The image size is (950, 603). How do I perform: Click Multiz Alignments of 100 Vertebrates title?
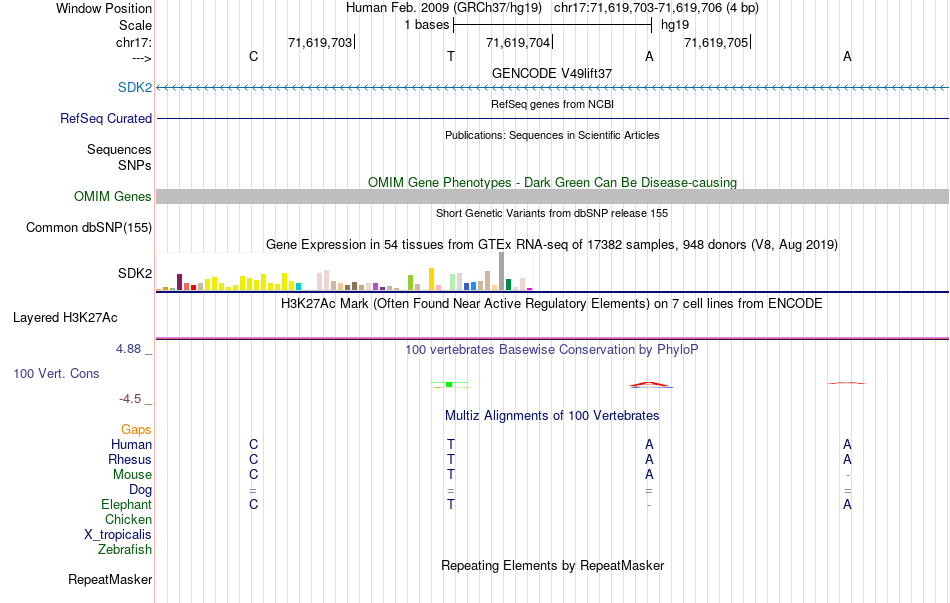point(552,416)
